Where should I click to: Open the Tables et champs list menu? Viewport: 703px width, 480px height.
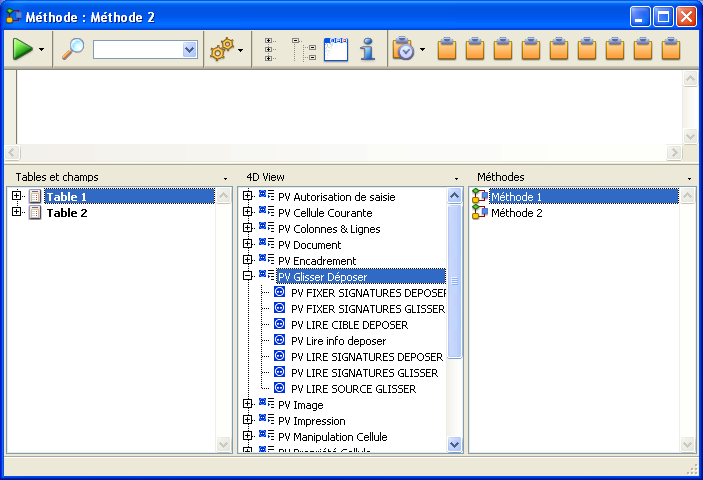[224, 178]
